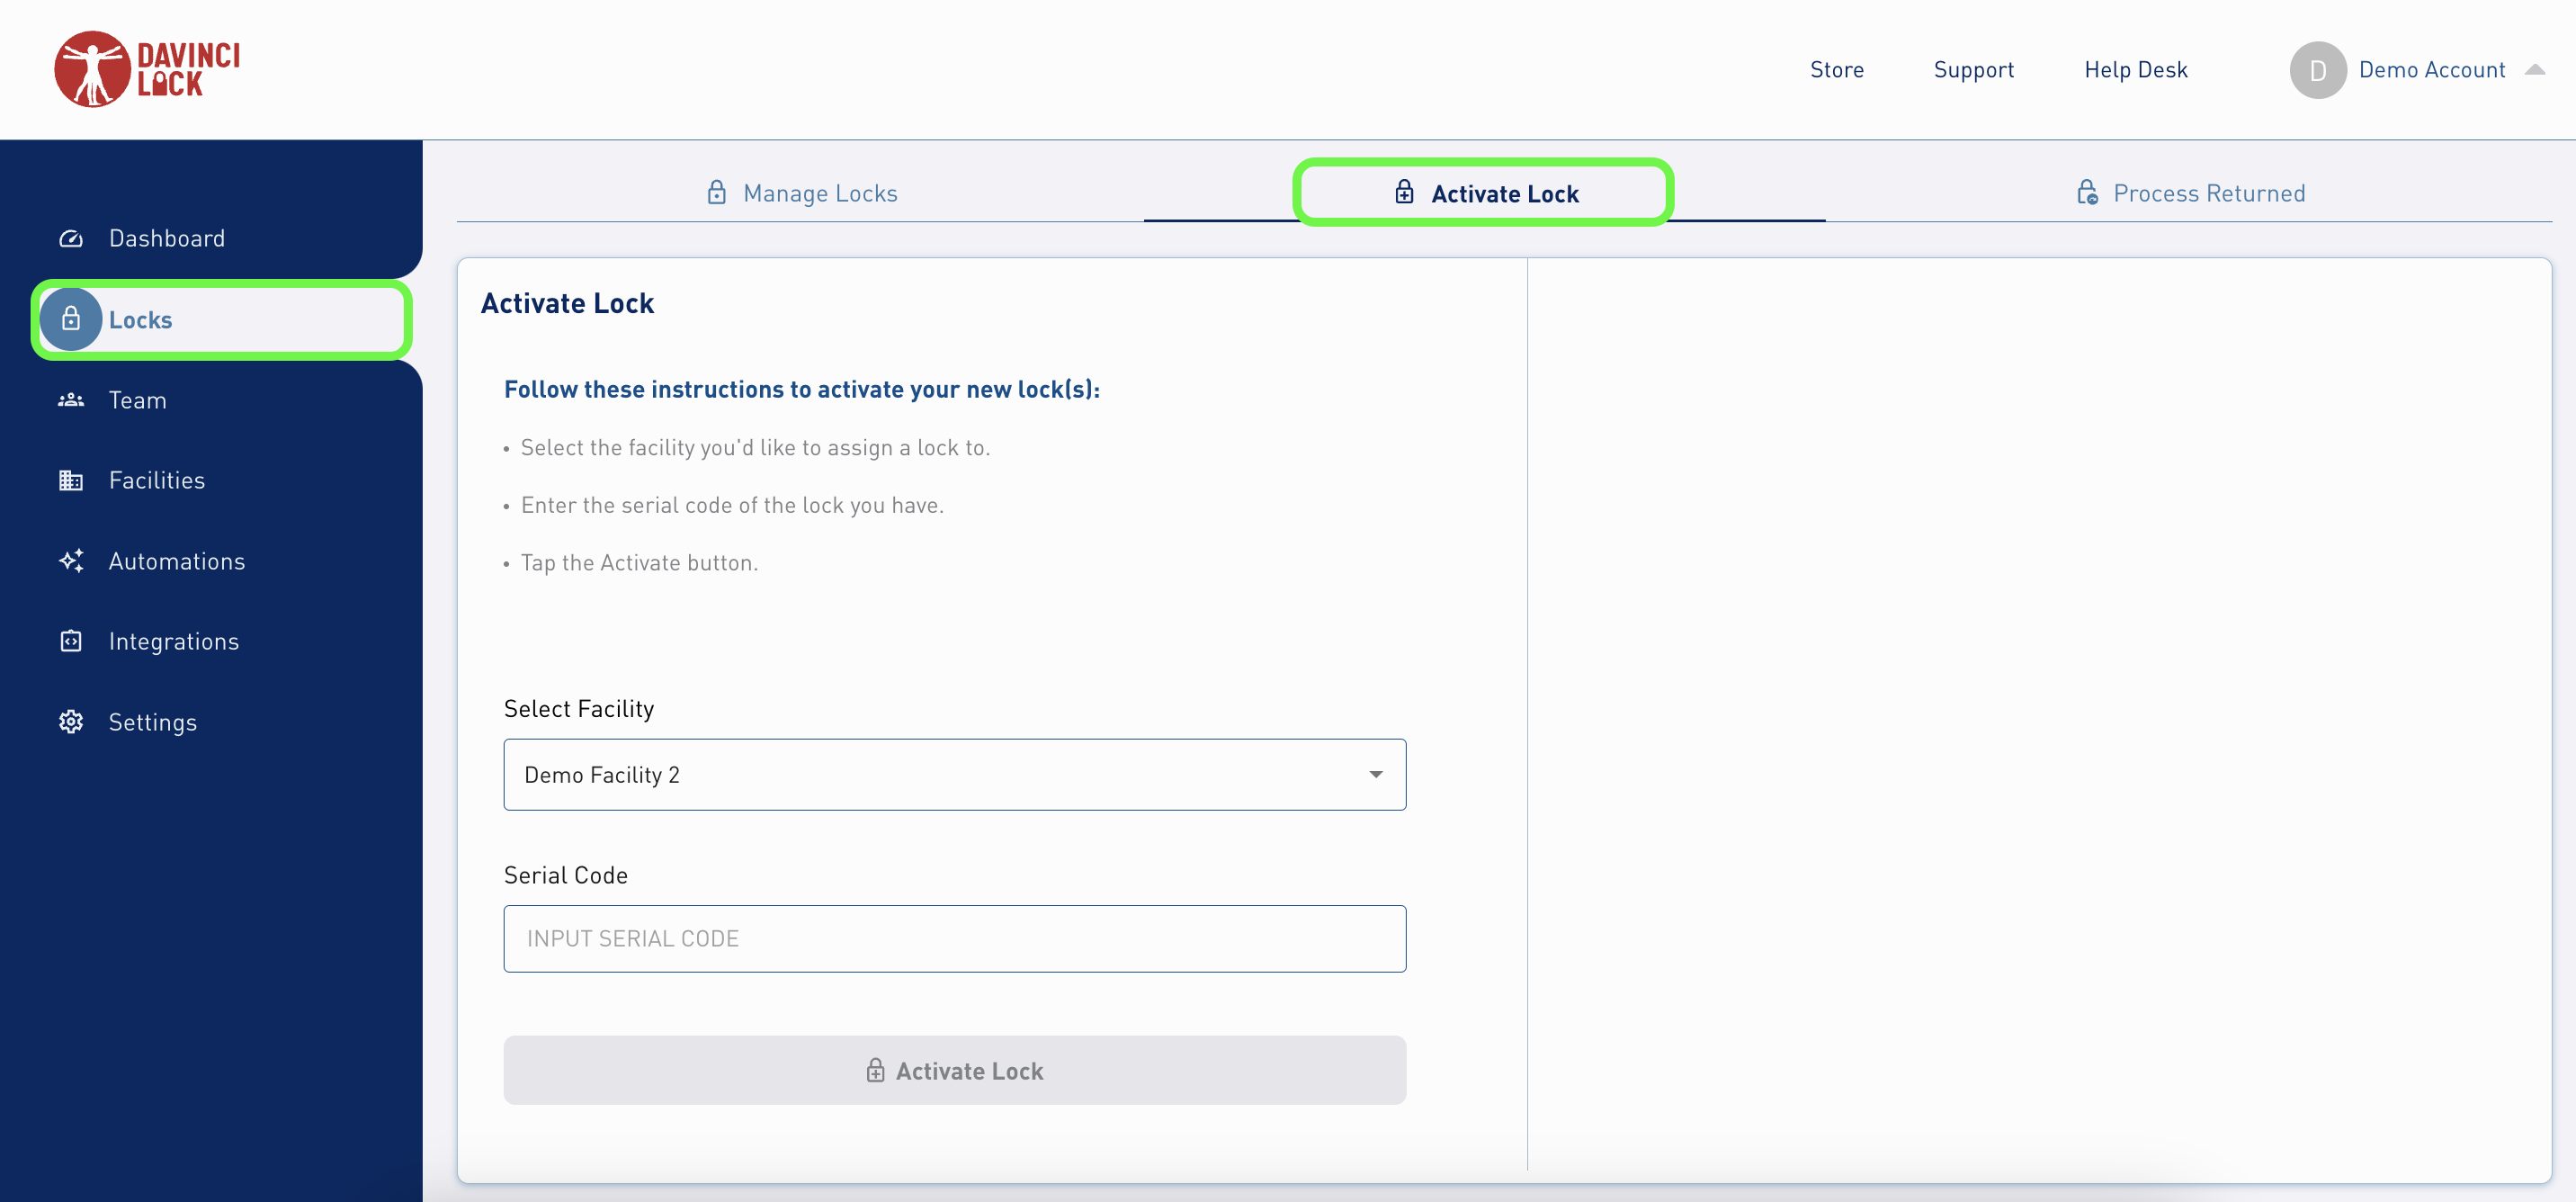Click the Automations sparkle icon
Viewport: 2576px width, 1202px height.
tap(71, 561)
